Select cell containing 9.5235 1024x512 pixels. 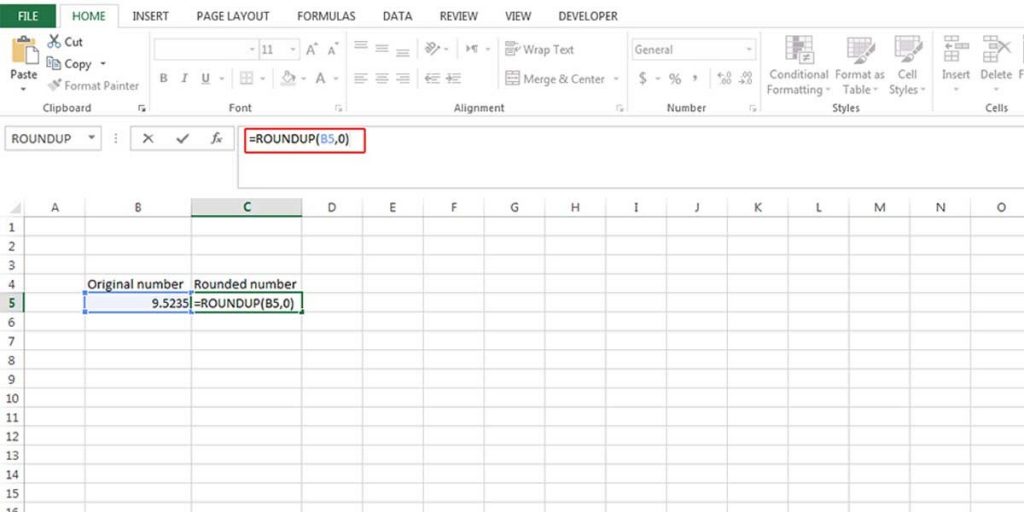point(138,303)
